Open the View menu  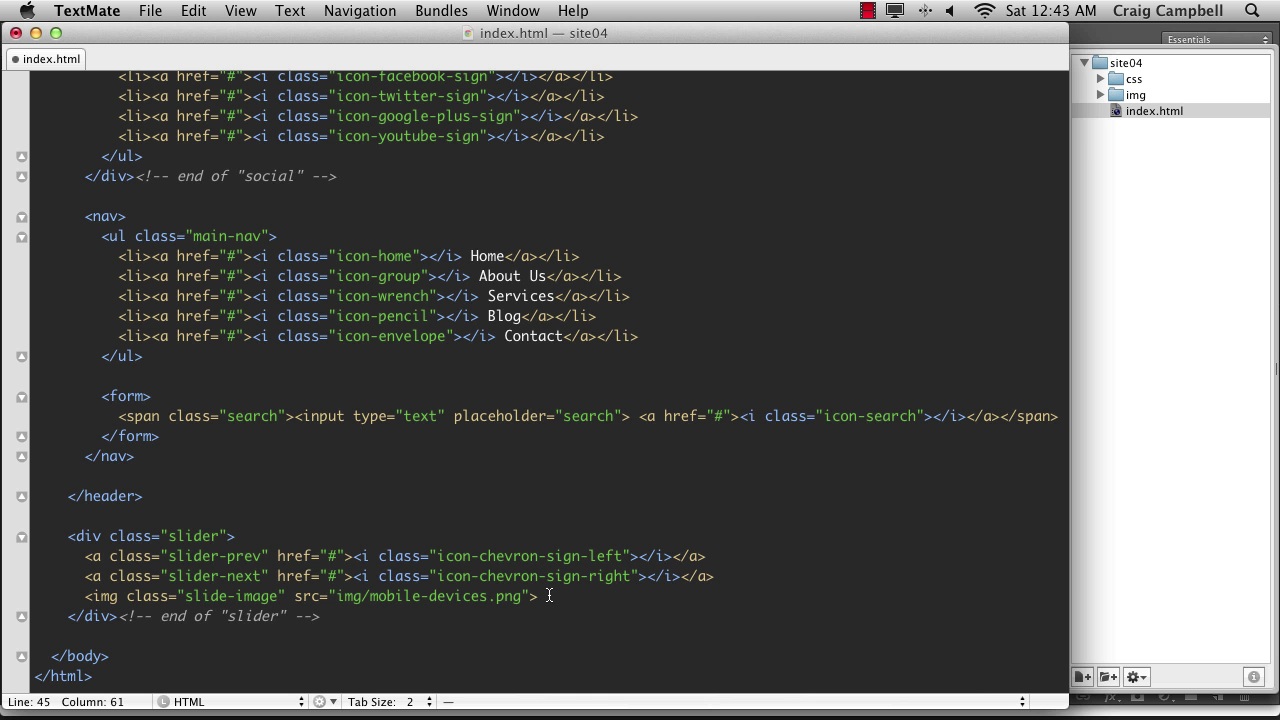tap(240, 11)
